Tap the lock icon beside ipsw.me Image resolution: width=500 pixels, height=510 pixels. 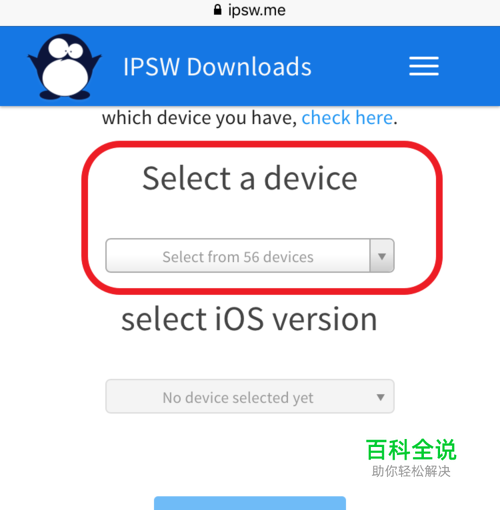tap(217, 10)
